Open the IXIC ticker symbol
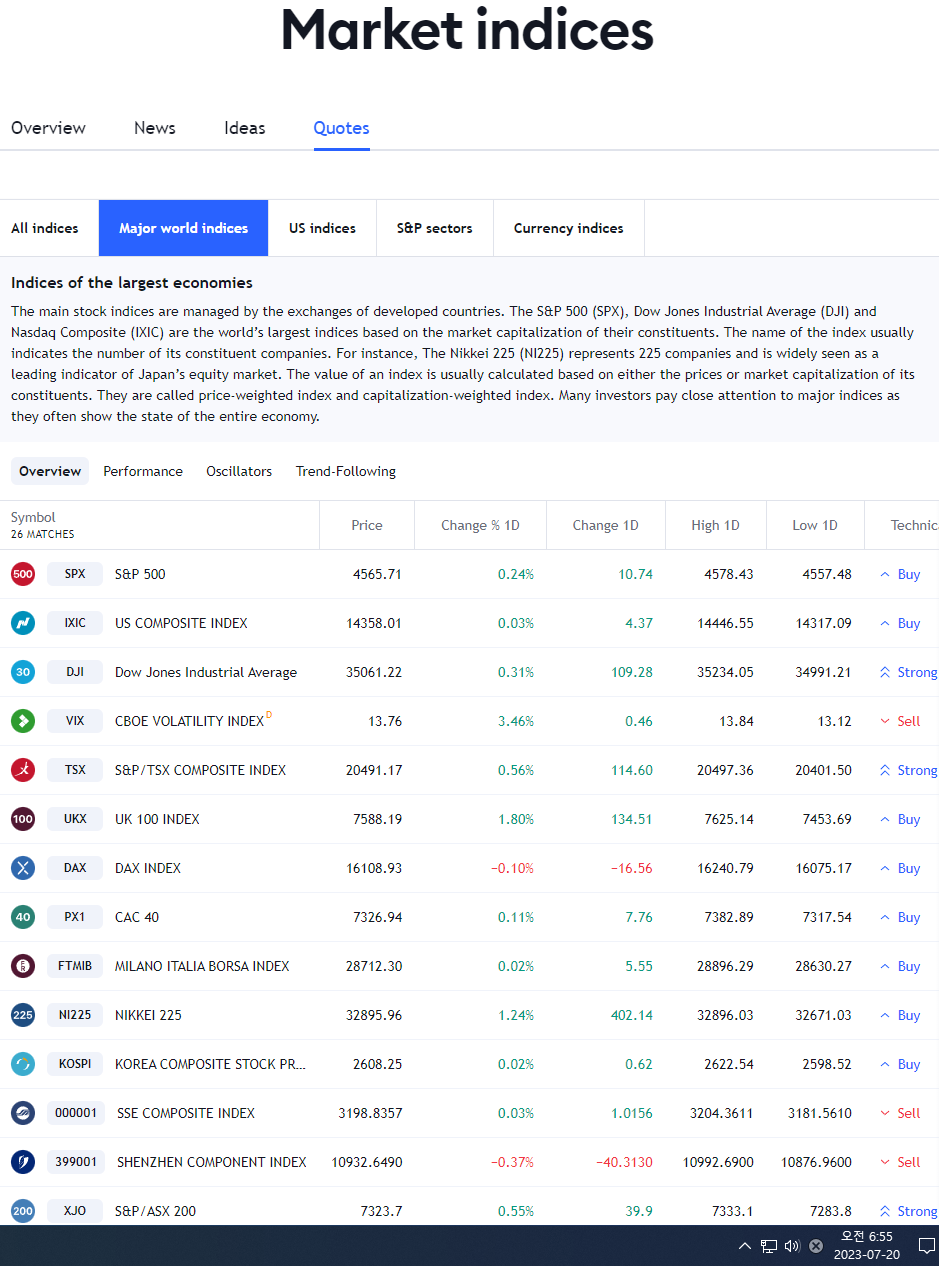 point(75,623)
